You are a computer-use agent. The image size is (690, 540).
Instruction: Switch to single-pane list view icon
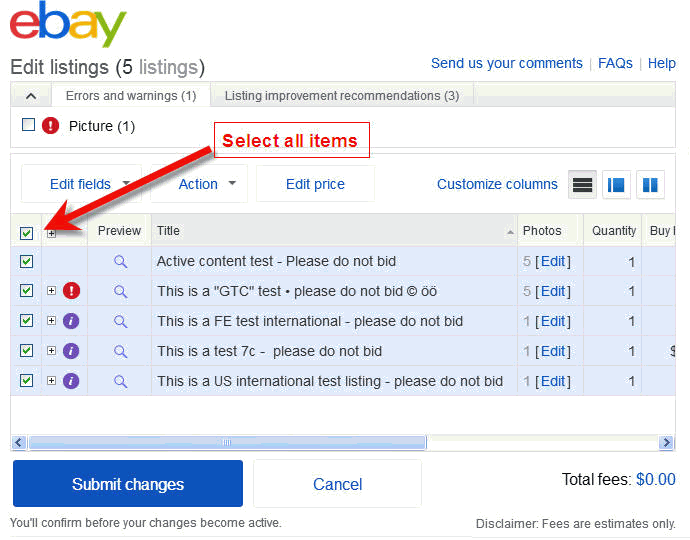[582, 185]
